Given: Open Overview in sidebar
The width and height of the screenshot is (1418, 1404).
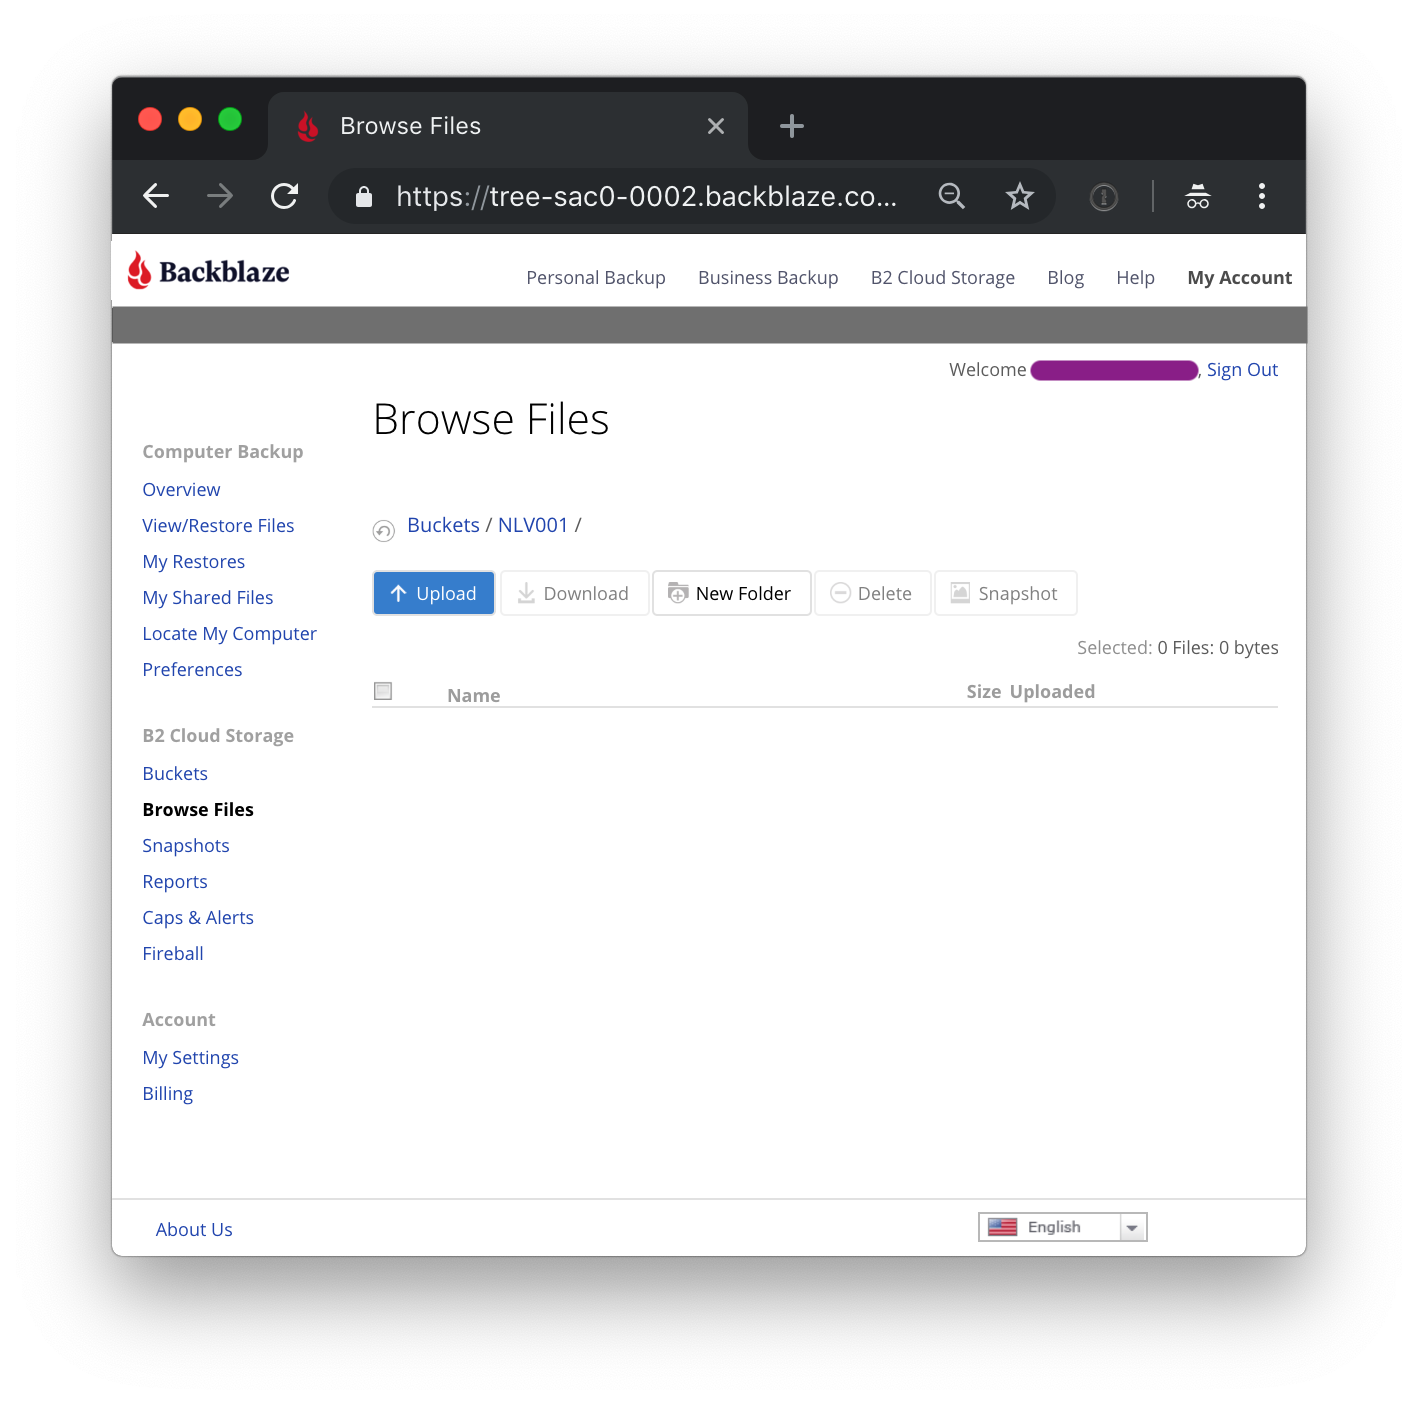Looking at the screenshot, I should [x=181, y=490].
